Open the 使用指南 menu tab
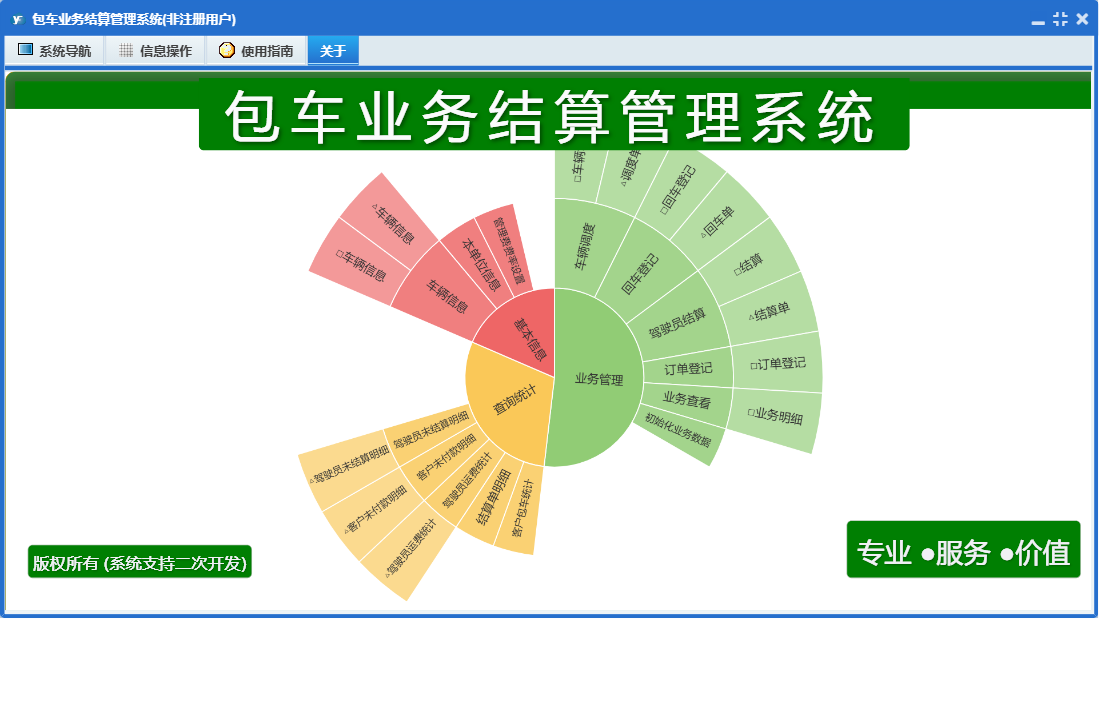 coord(257,51)
